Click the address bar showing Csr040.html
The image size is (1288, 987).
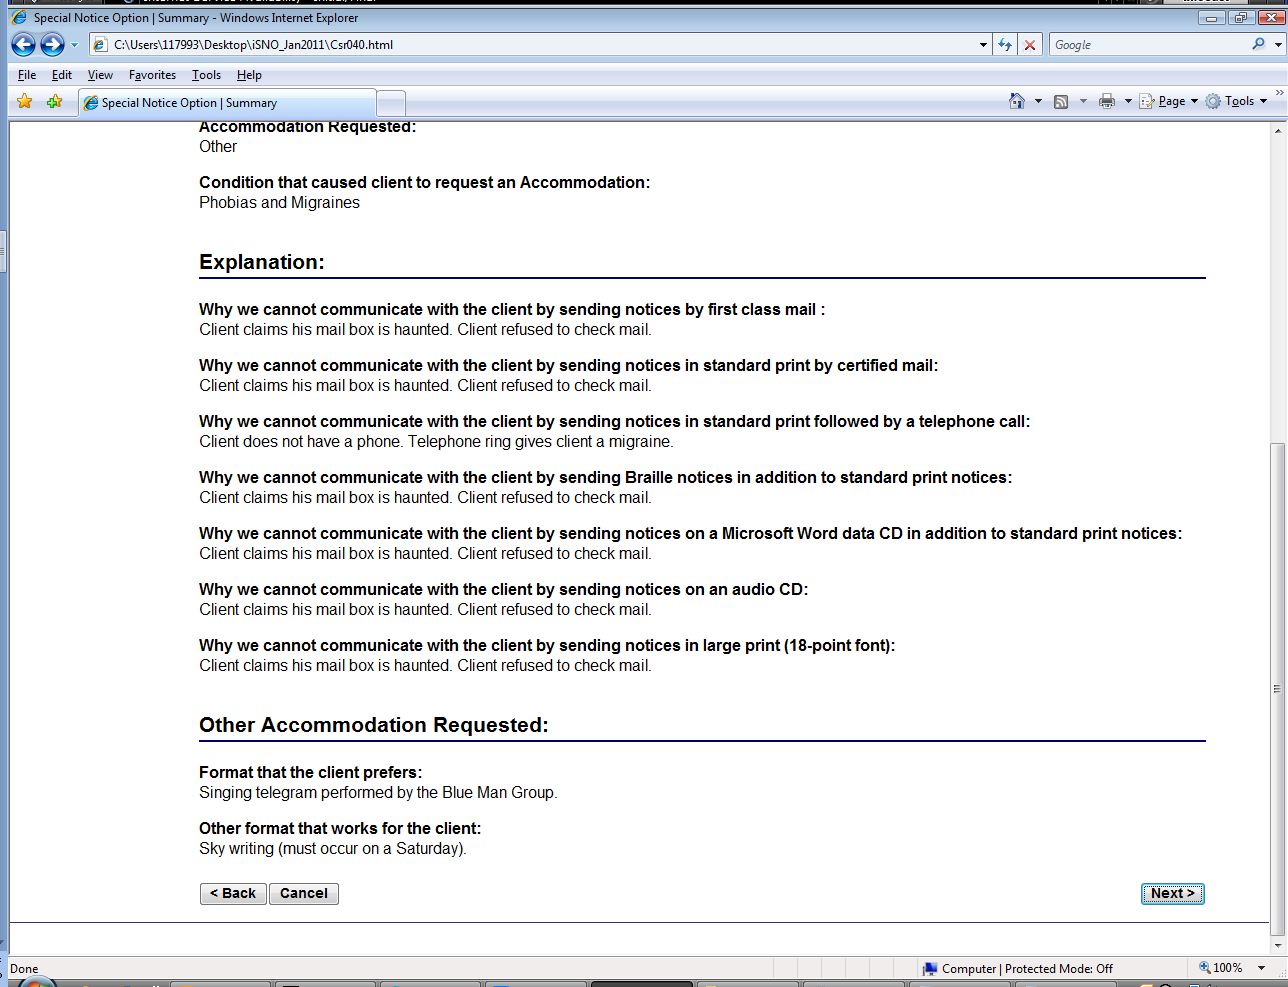pyautogui.click(x=540, y=44)
